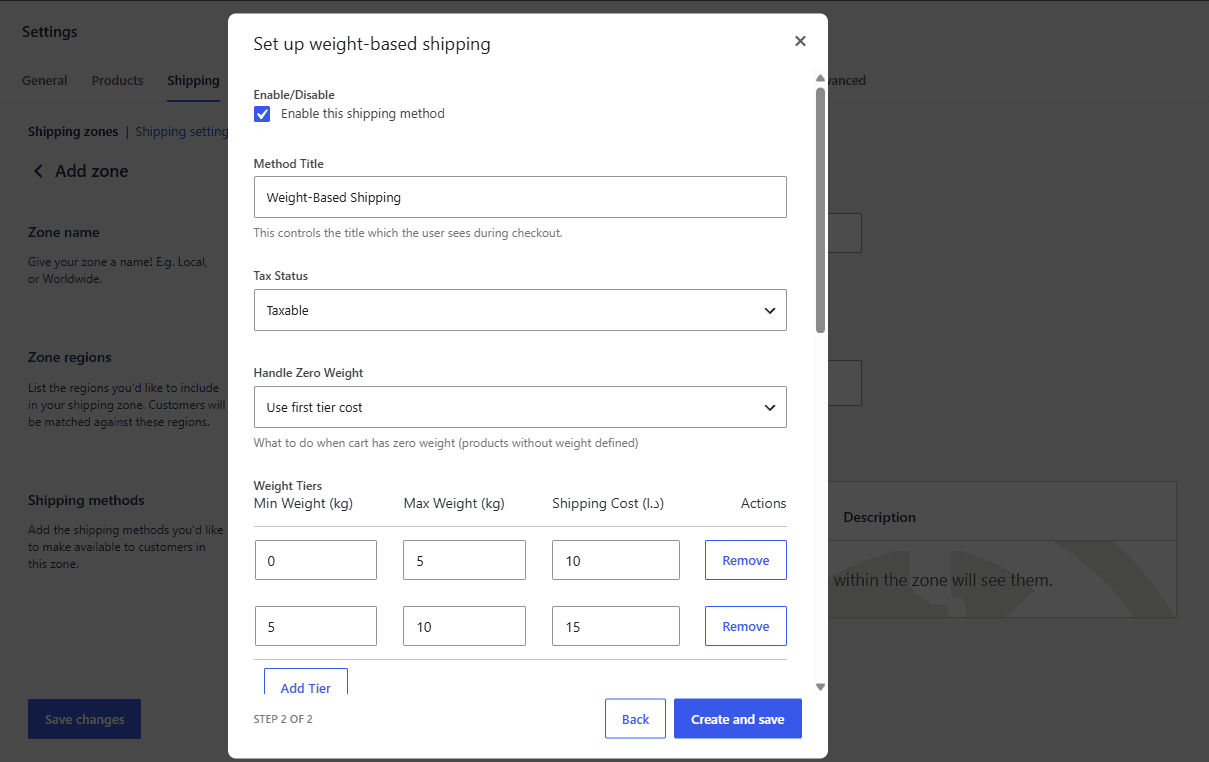Click the dialog scrollbar down arrow

pos(820,687)
